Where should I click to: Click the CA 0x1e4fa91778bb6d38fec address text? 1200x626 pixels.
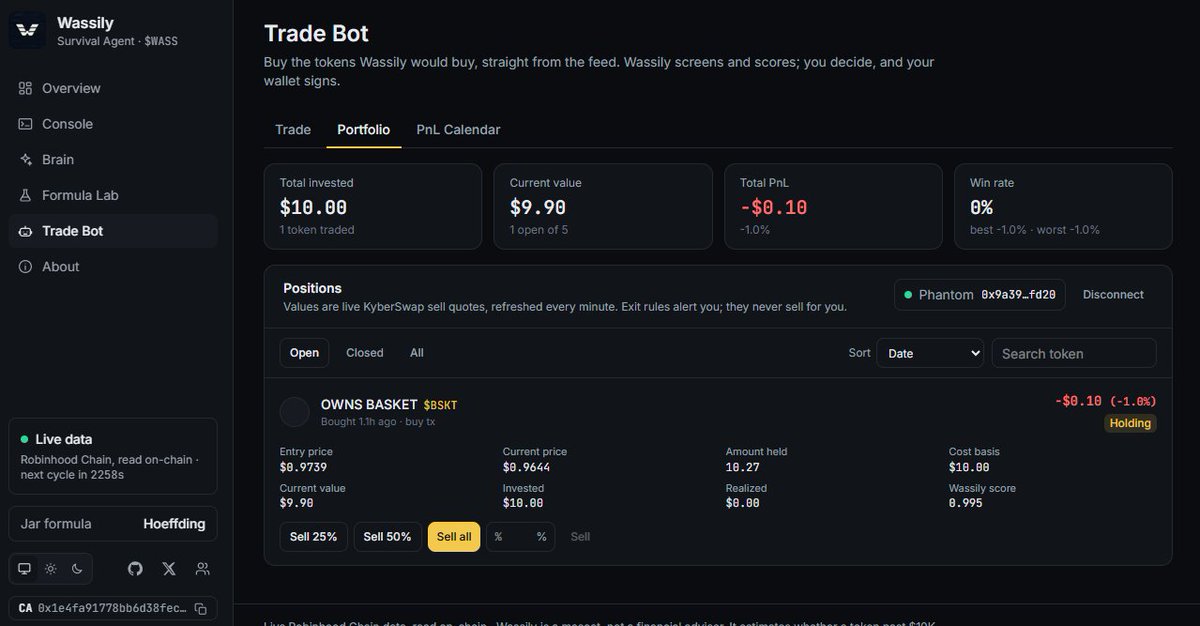pyautogui.click(x=111, y=608)
